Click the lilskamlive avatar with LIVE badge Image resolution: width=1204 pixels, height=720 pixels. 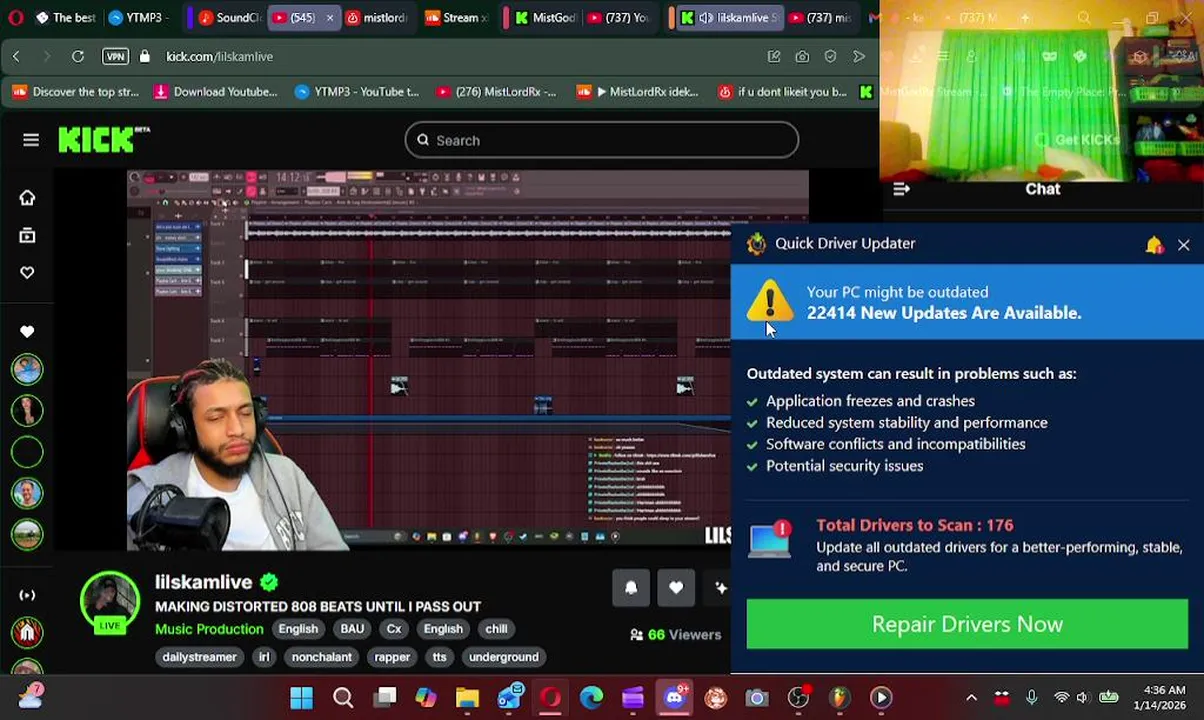pos(109,603)
